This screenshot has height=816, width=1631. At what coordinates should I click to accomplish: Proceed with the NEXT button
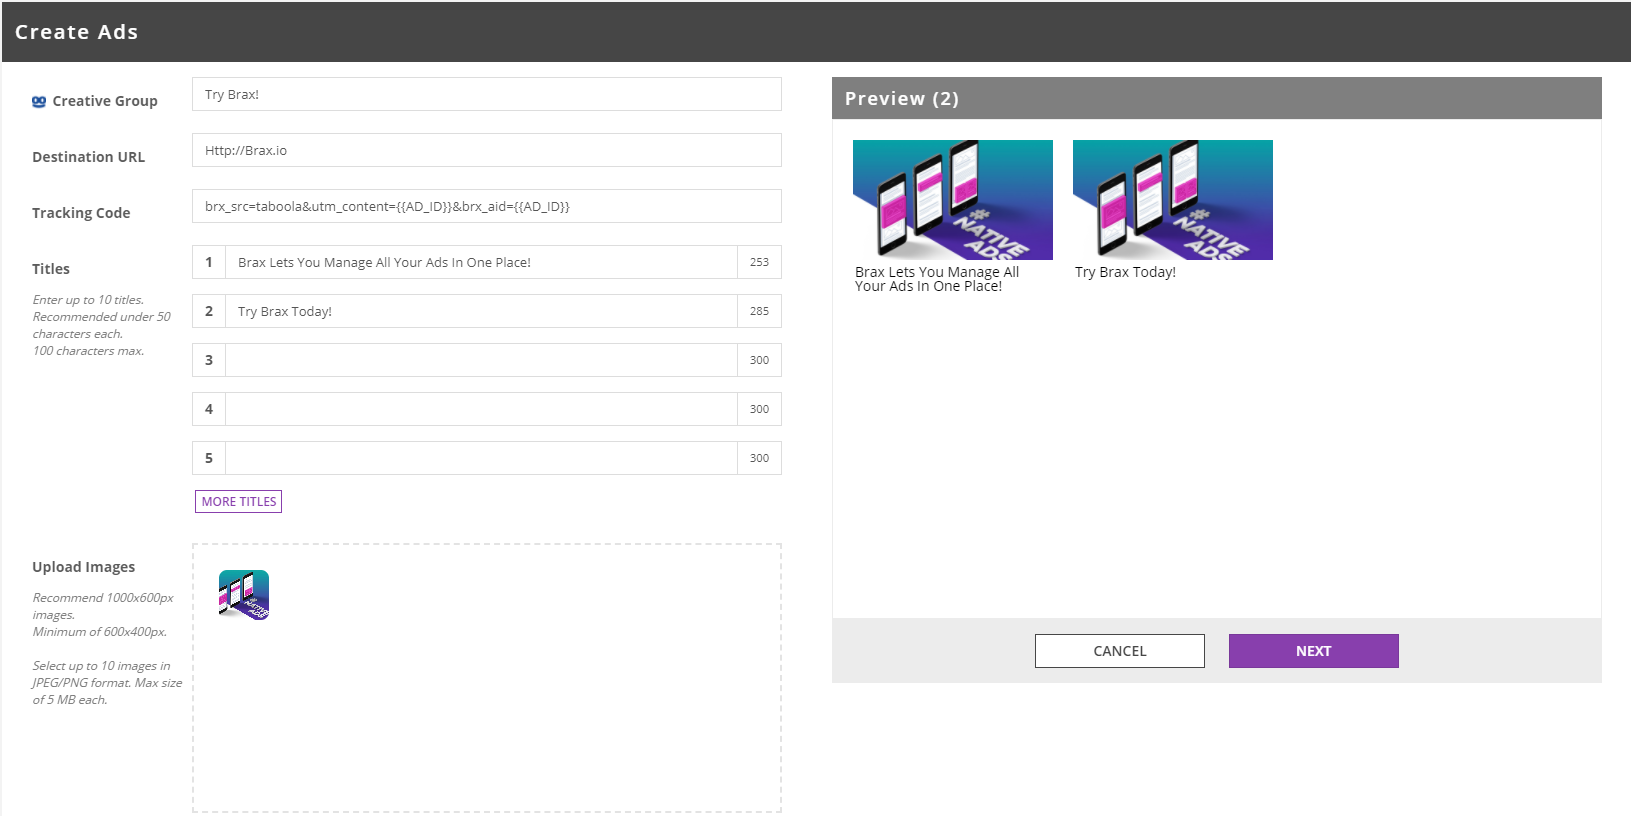[x=1314, y=651]
